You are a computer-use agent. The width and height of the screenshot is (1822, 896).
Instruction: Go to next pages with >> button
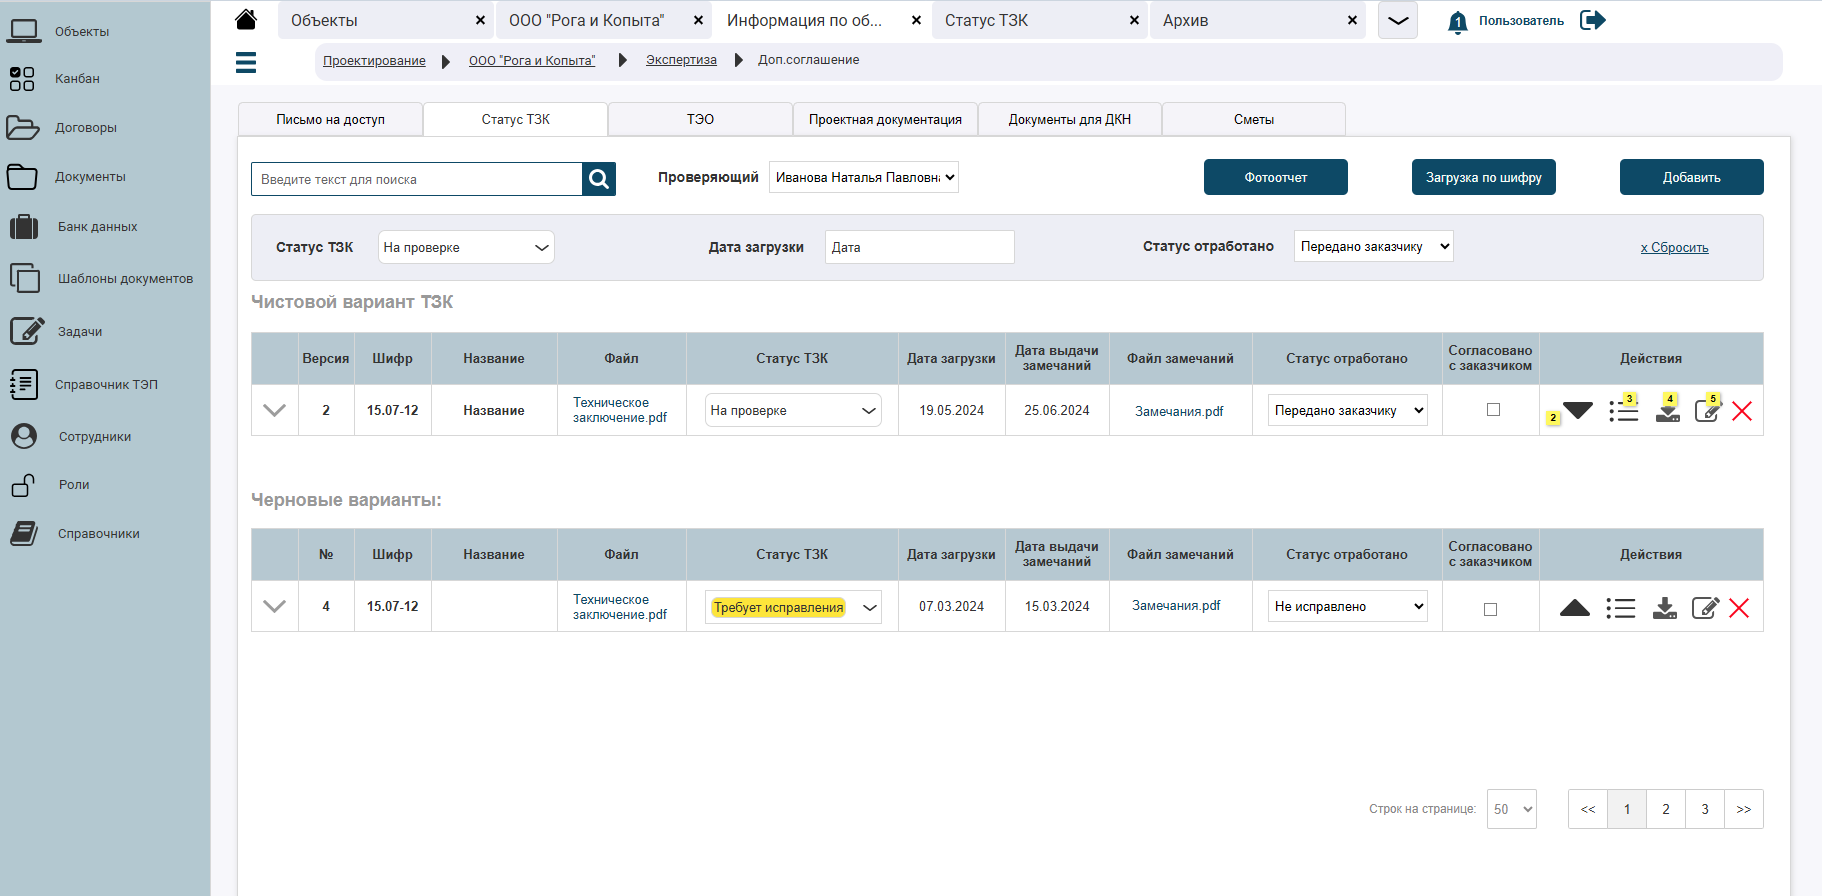[x=1743, y=809]
